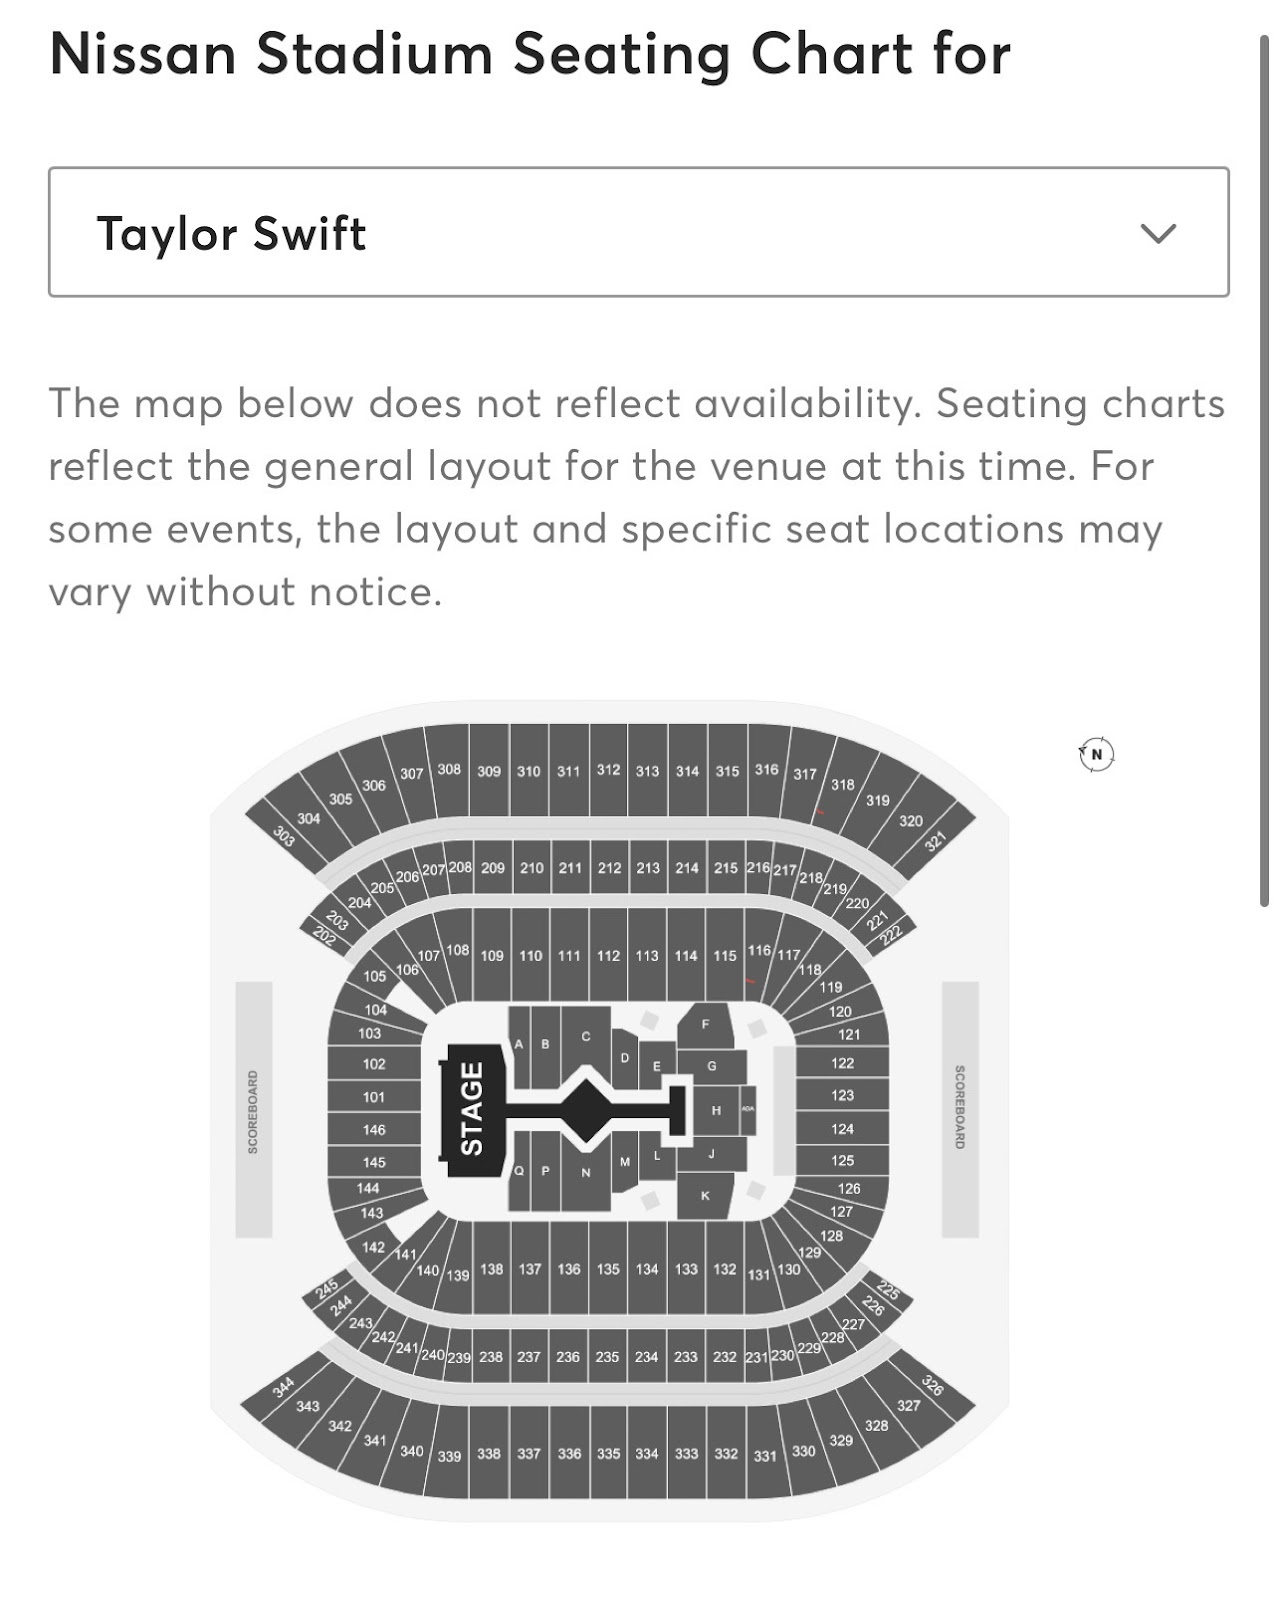The height and width of the screenshot is (1600, 1278).
Task: Select section 101 behind stage
Action: coord(373,1097)
